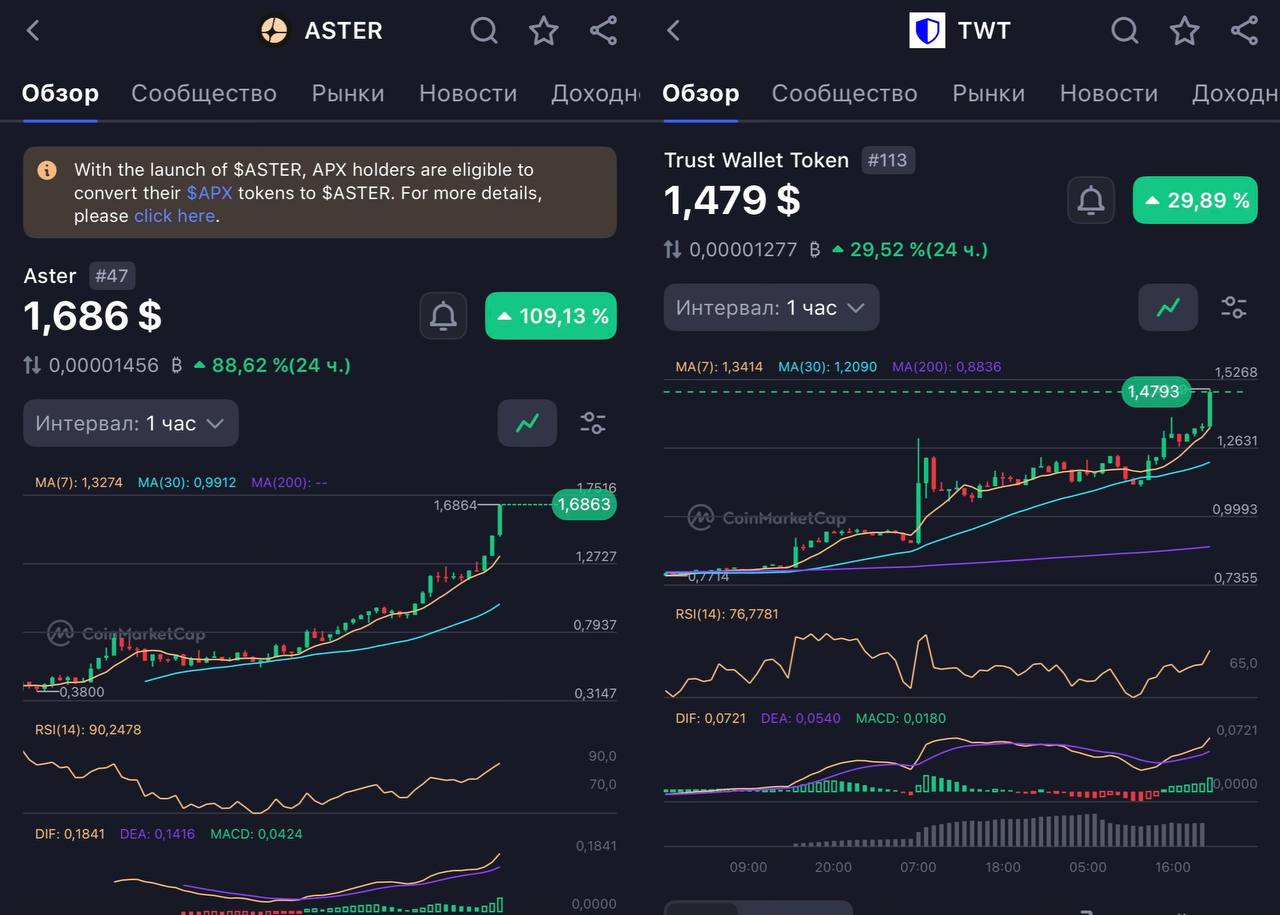Add TWT to favorites with star icon
Viewport: 1280px width, 915px height.
(x=1185, y=31)
